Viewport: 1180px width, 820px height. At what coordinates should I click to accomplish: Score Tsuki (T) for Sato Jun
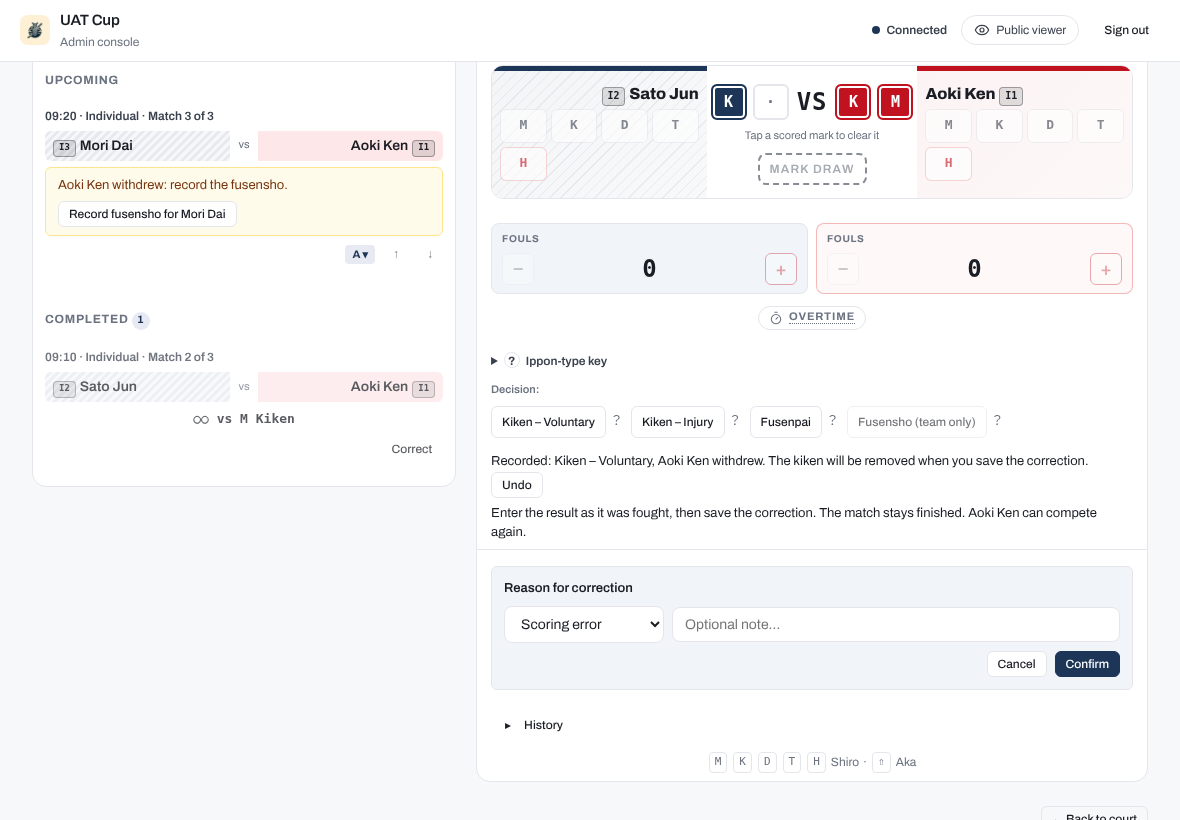click(x=675, y=125)
